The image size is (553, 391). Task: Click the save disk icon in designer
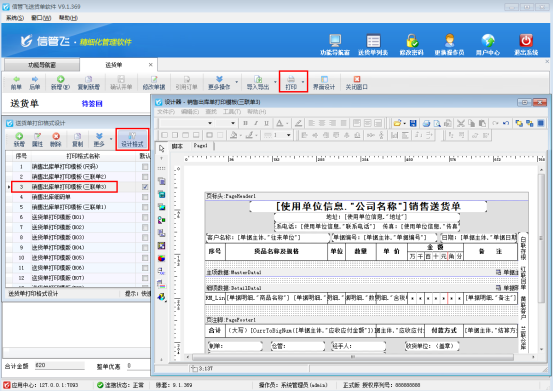(x=413, y=123)
